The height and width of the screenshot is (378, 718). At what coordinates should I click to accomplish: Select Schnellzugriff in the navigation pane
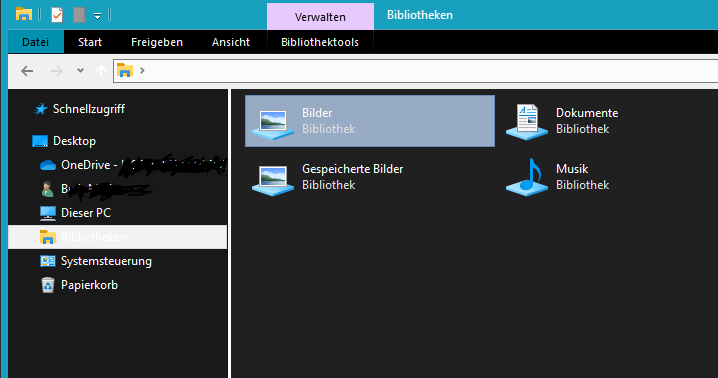(89, 109)
